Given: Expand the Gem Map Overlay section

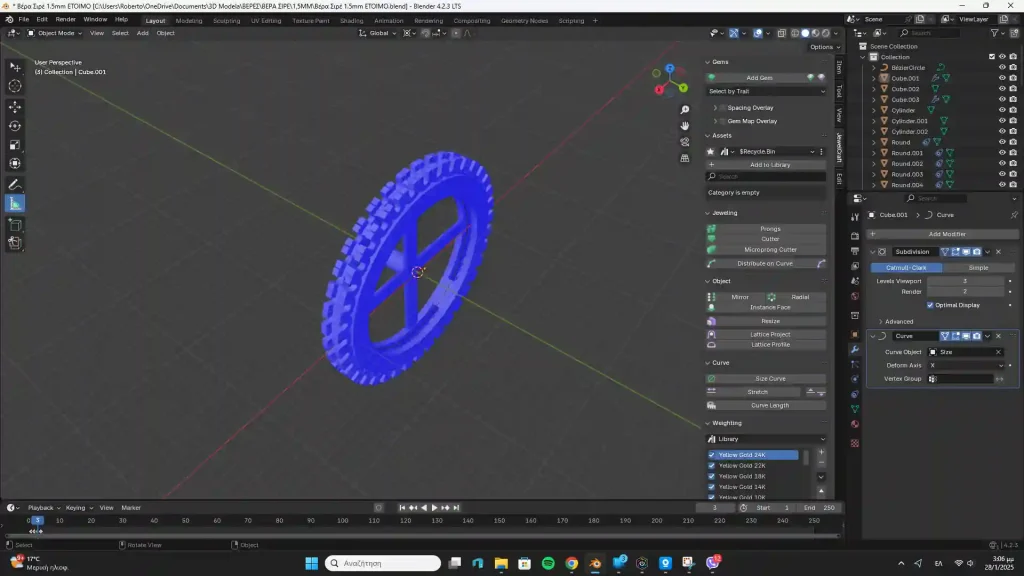Looking at the screenshot, I should [715, 121].
